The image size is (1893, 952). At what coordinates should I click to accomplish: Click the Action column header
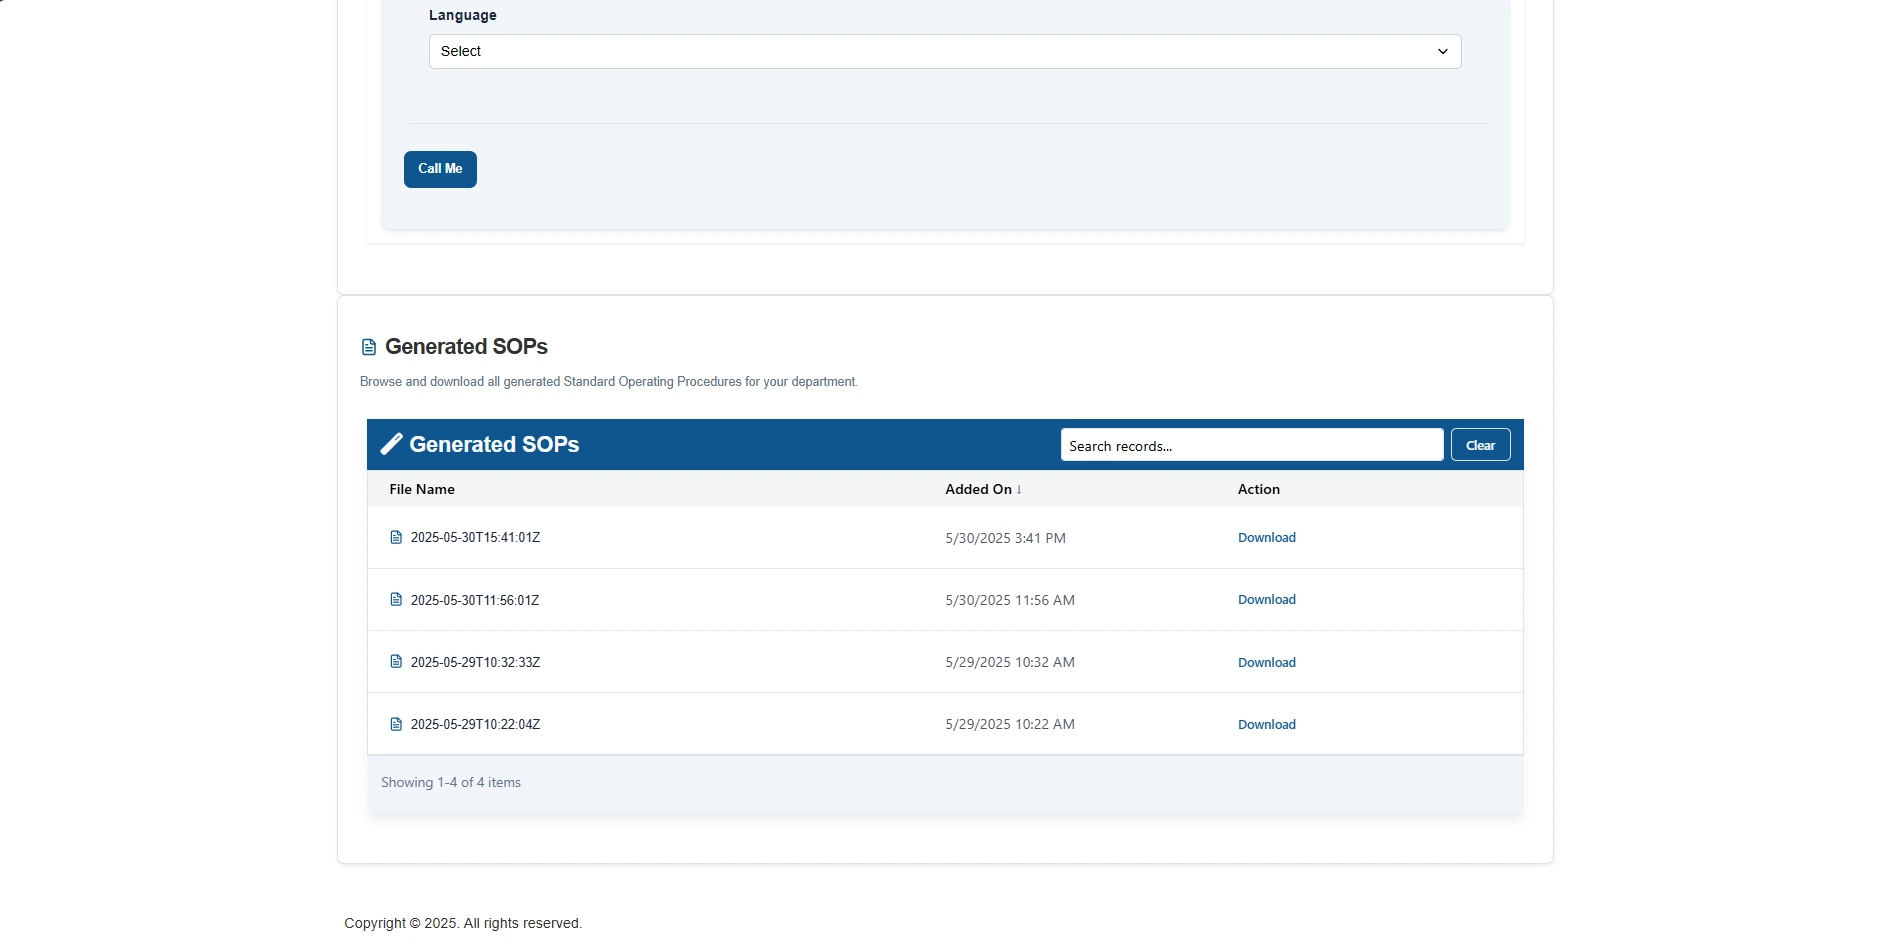1258,489
